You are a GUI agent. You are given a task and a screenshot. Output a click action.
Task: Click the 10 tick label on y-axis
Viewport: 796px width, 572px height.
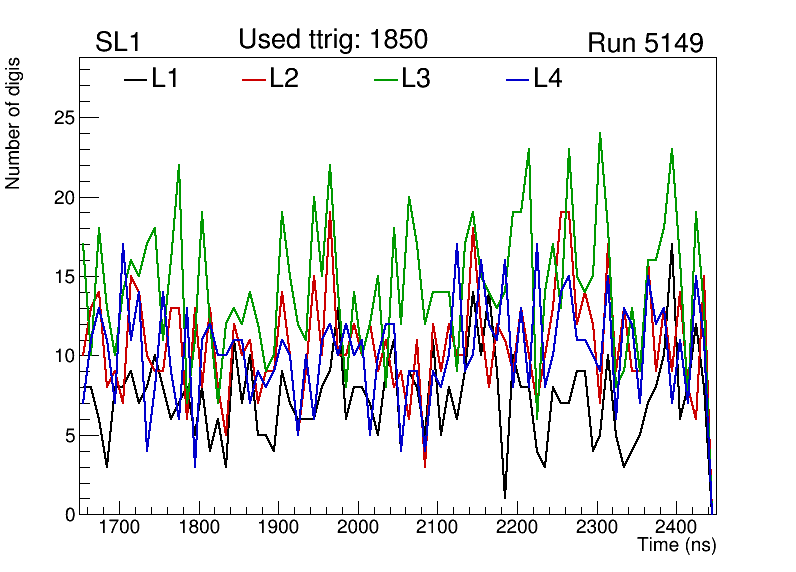tap(63, 356)
